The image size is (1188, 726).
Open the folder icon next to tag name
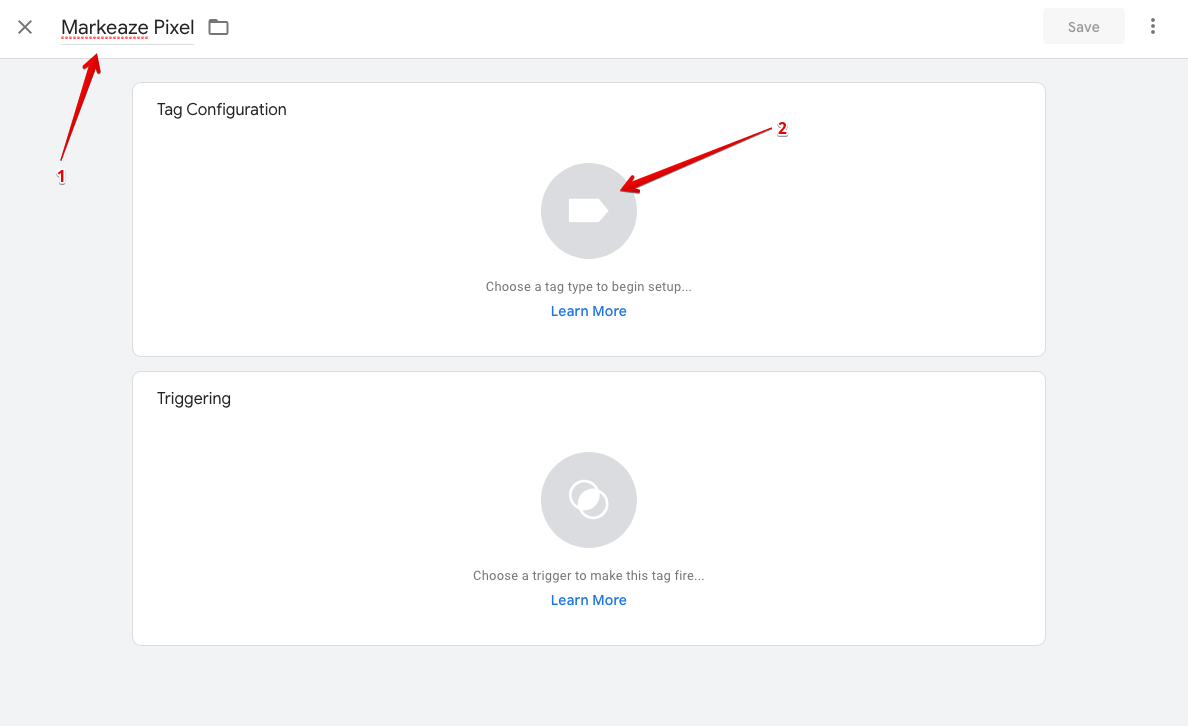click(x=218, y=27)
